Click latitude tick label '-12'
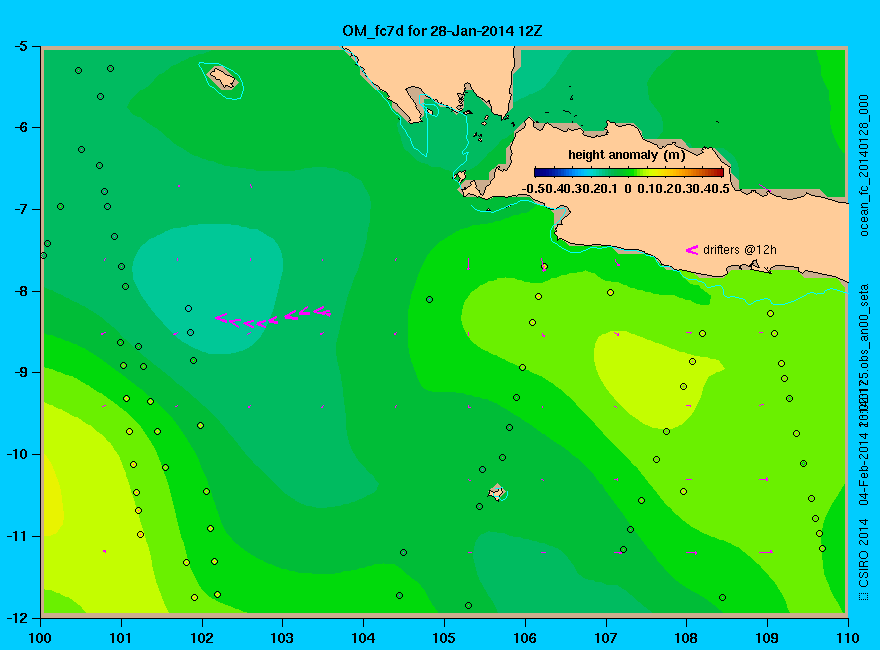The image size is (880, 650). click(16, 617)
